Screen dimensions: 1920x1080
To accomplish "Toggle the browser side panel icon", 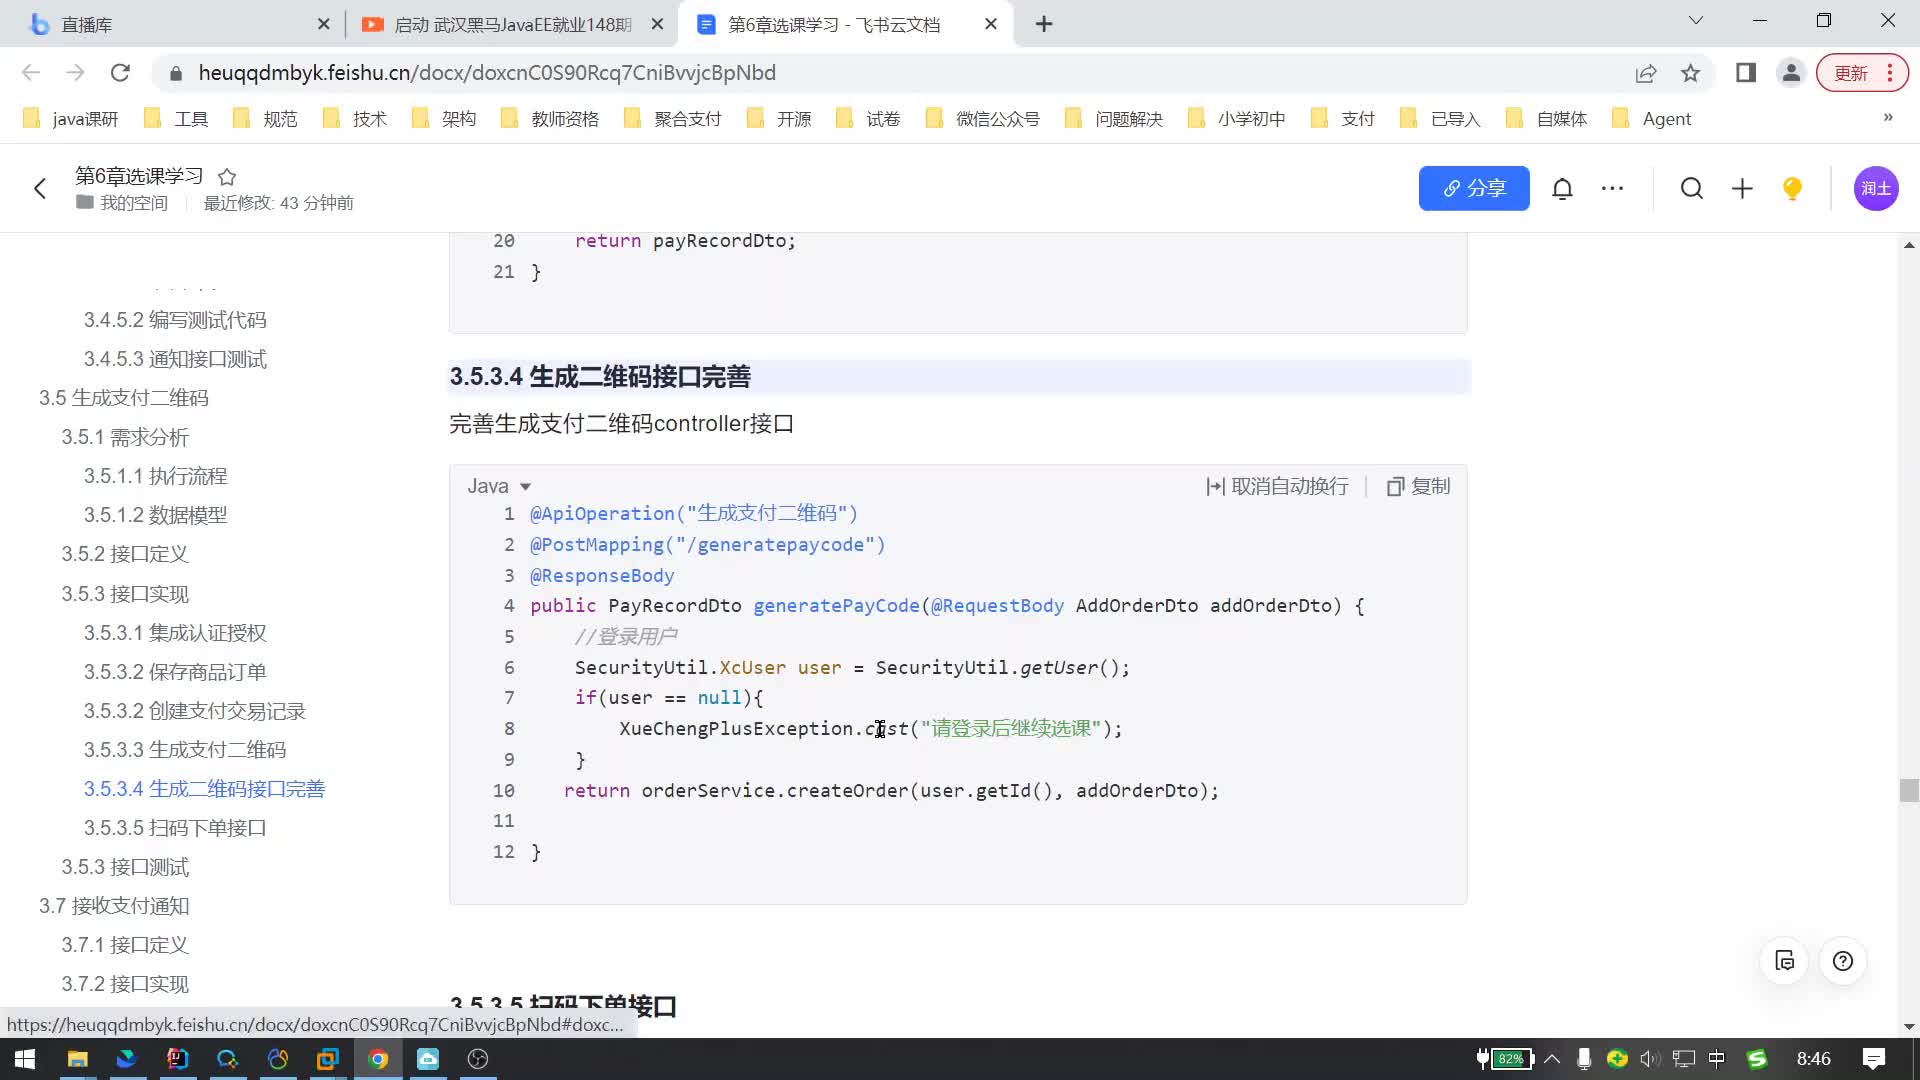I will point(1746,73).
